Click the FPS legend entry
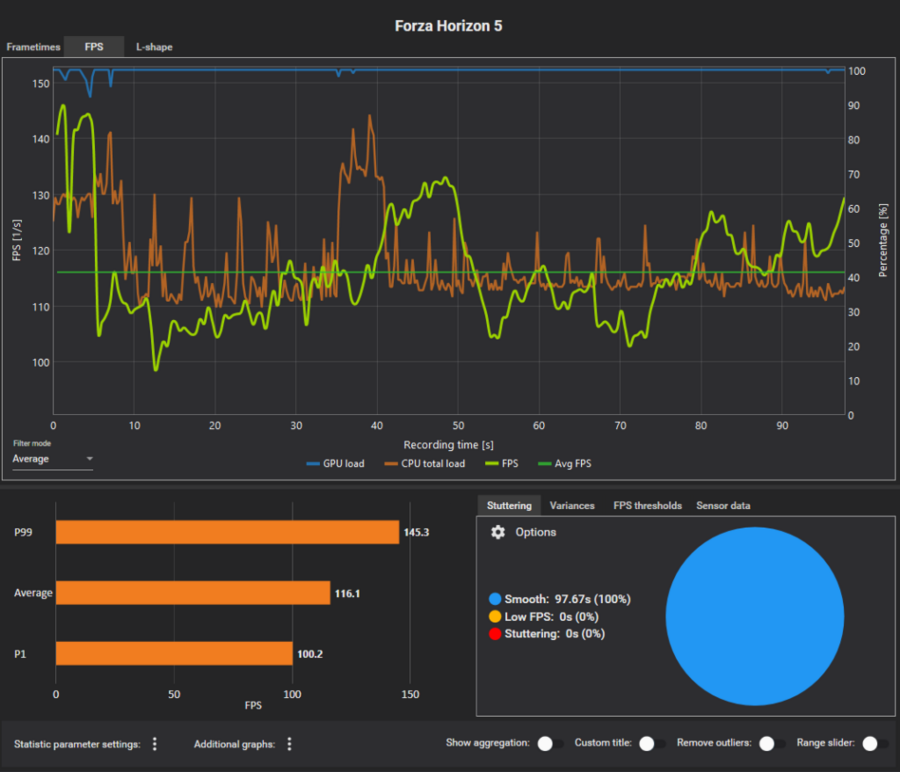The width and height of the screenshot is (900, 772). 502,464
